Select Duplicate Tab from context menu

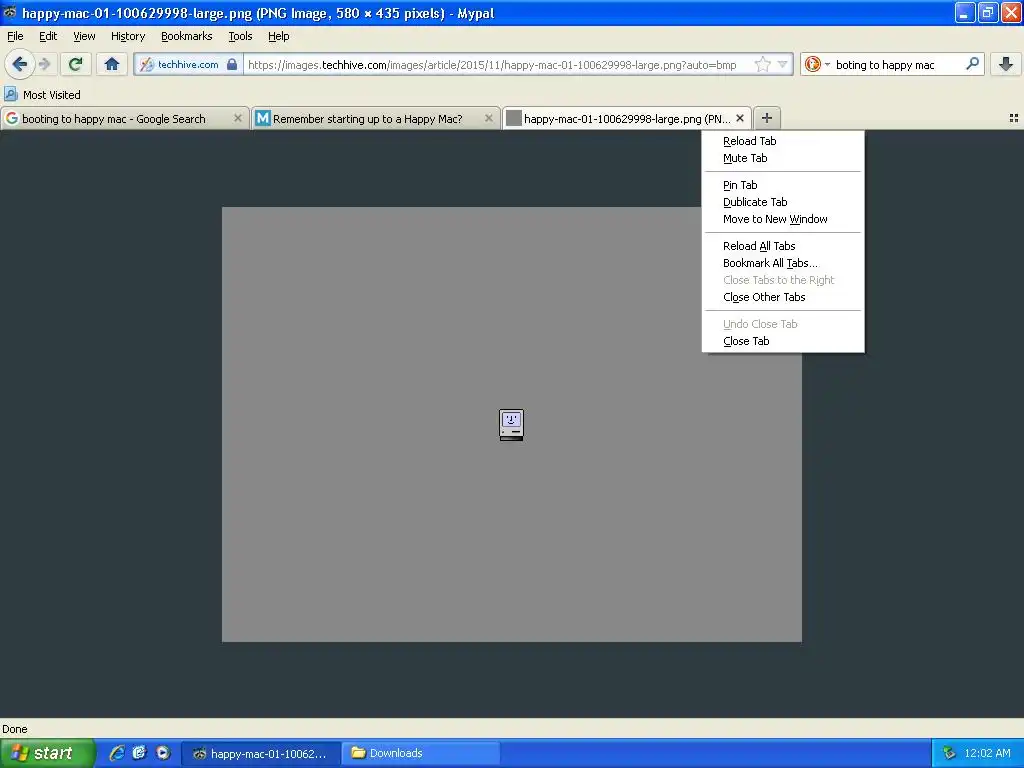click(782, 202)
